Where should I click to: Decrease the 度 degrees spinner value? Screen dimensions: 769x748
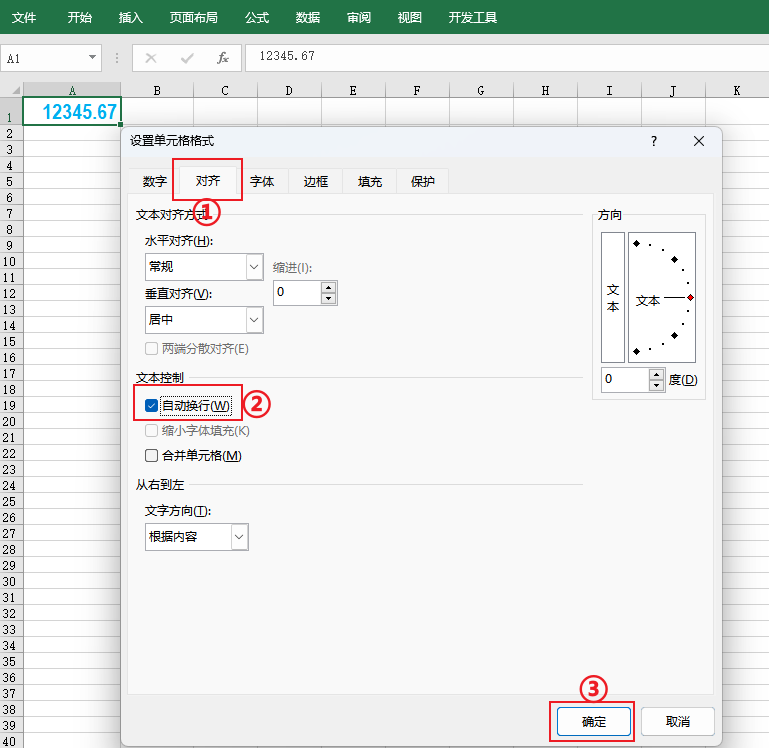pyautogui.click(x=657, y=385)
